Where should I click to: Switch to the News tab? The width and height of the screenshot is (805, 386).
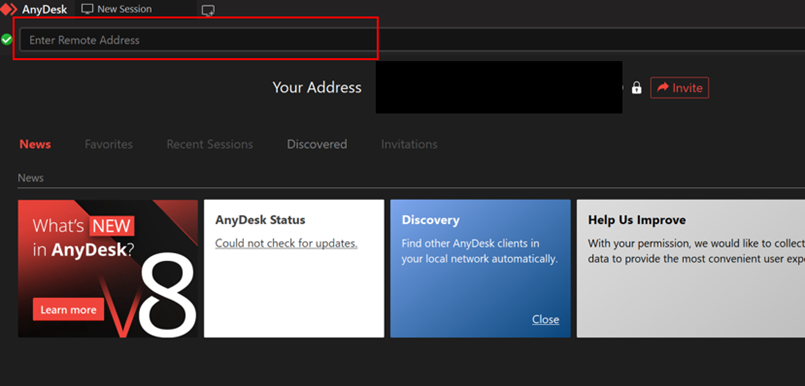coord(35,144)
